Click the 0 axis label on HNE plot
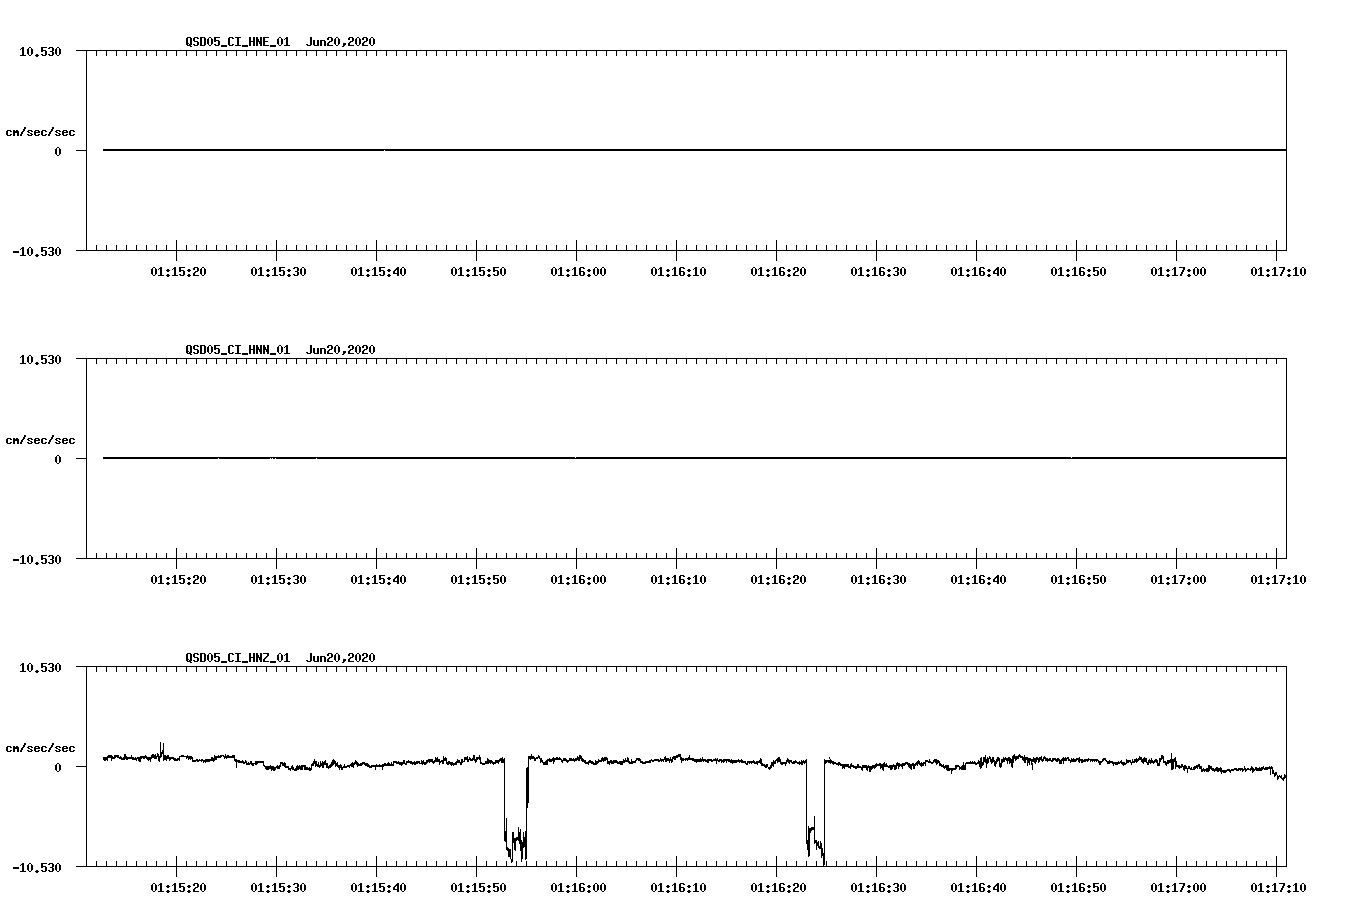 (x=58, y=151)
